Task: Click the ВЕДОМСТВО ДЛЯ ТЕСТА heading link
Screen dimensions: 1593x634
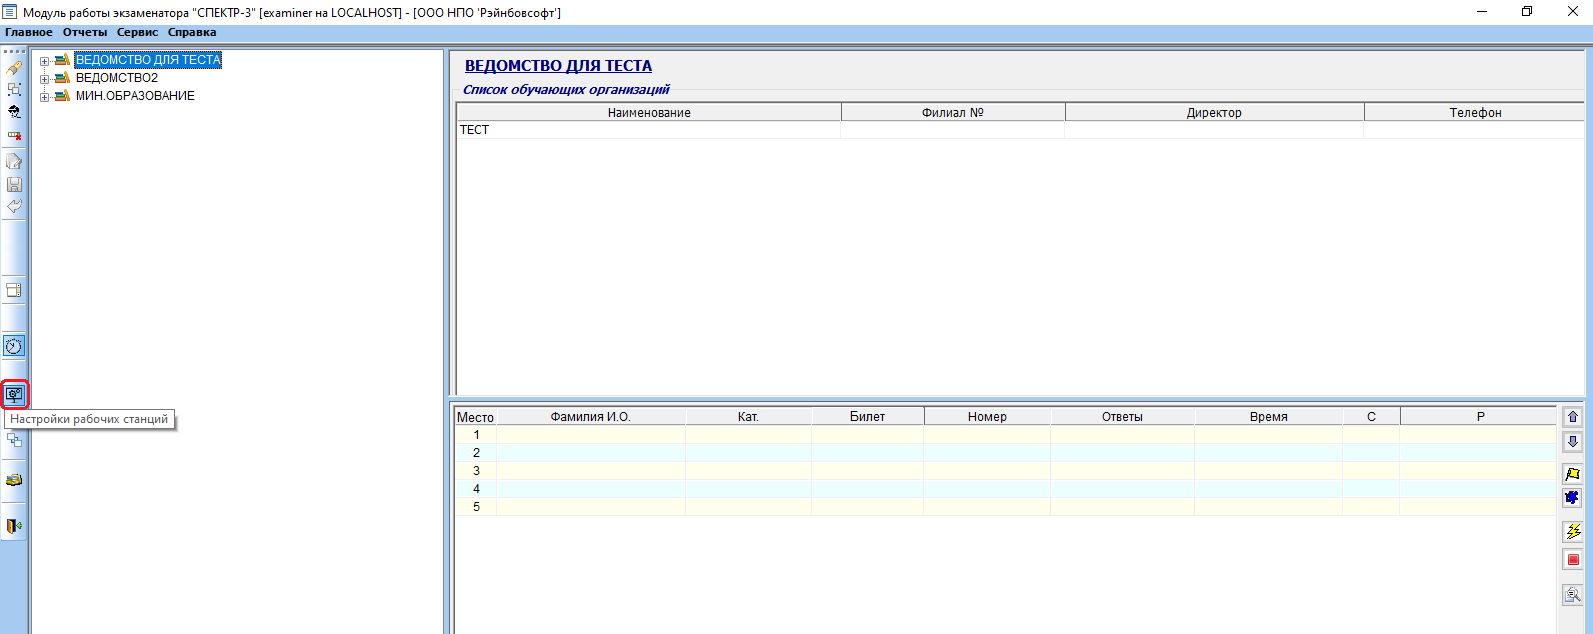Action: (x=558, y=66)
